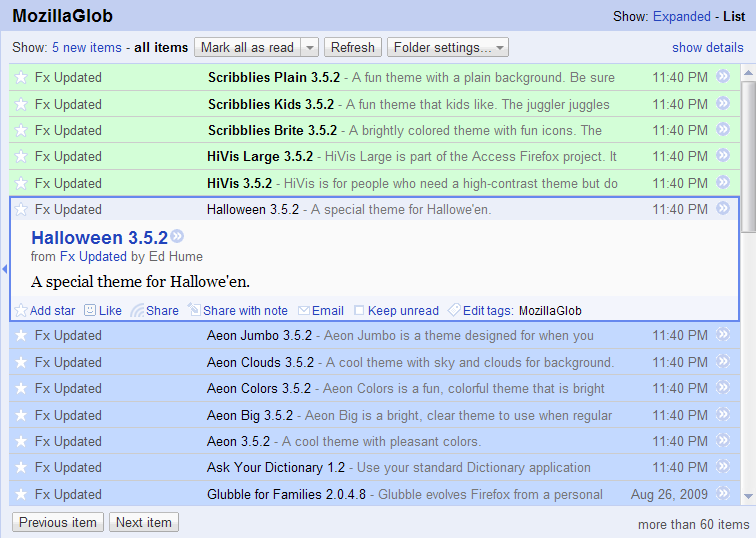Image resolution: width=756 pixels, height=538 pixels.
Task: Star the Ask Your Dictionary 1.2 item
Action: point(21,468)
